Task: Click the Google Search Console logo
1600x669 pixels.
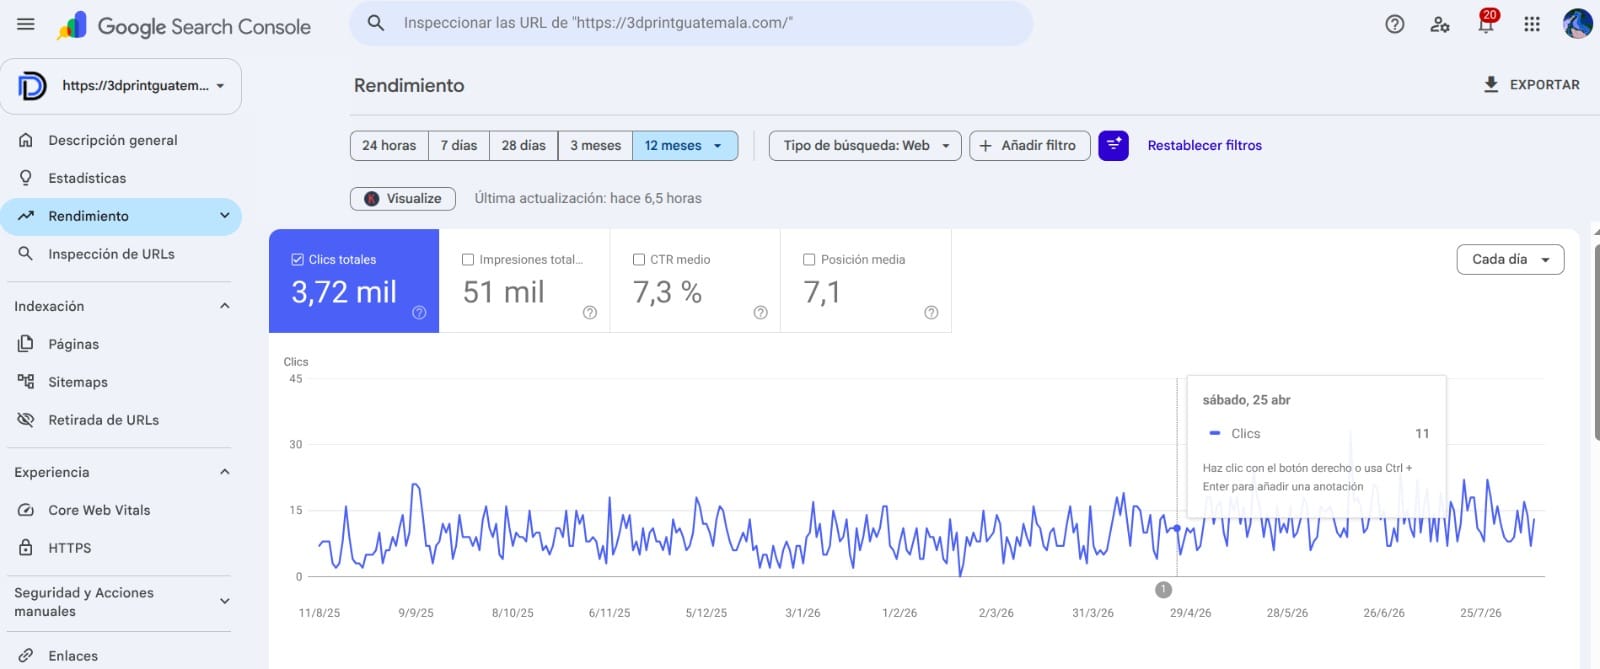Action: (x=184, y=26)
